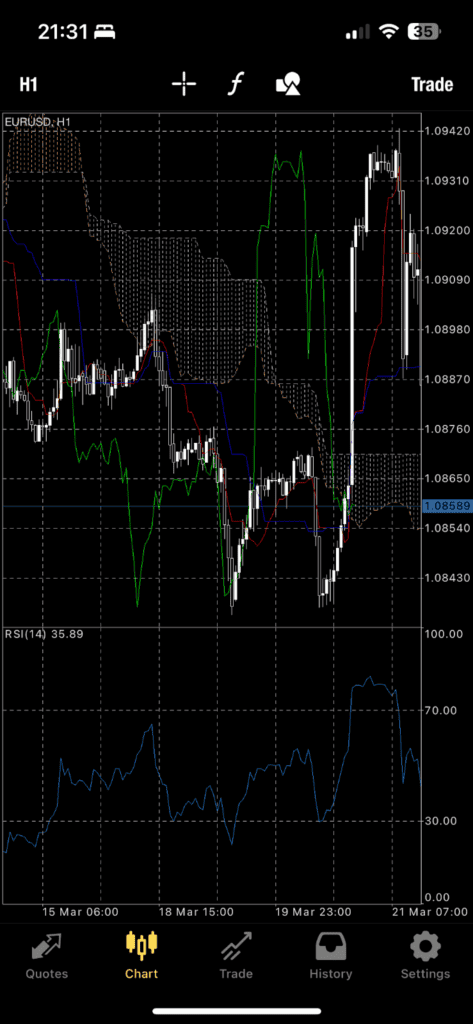Open the drawing objects shapes icon
Image resolution: width=473 pixels, height=1024 pixels.
coord(288,84)
